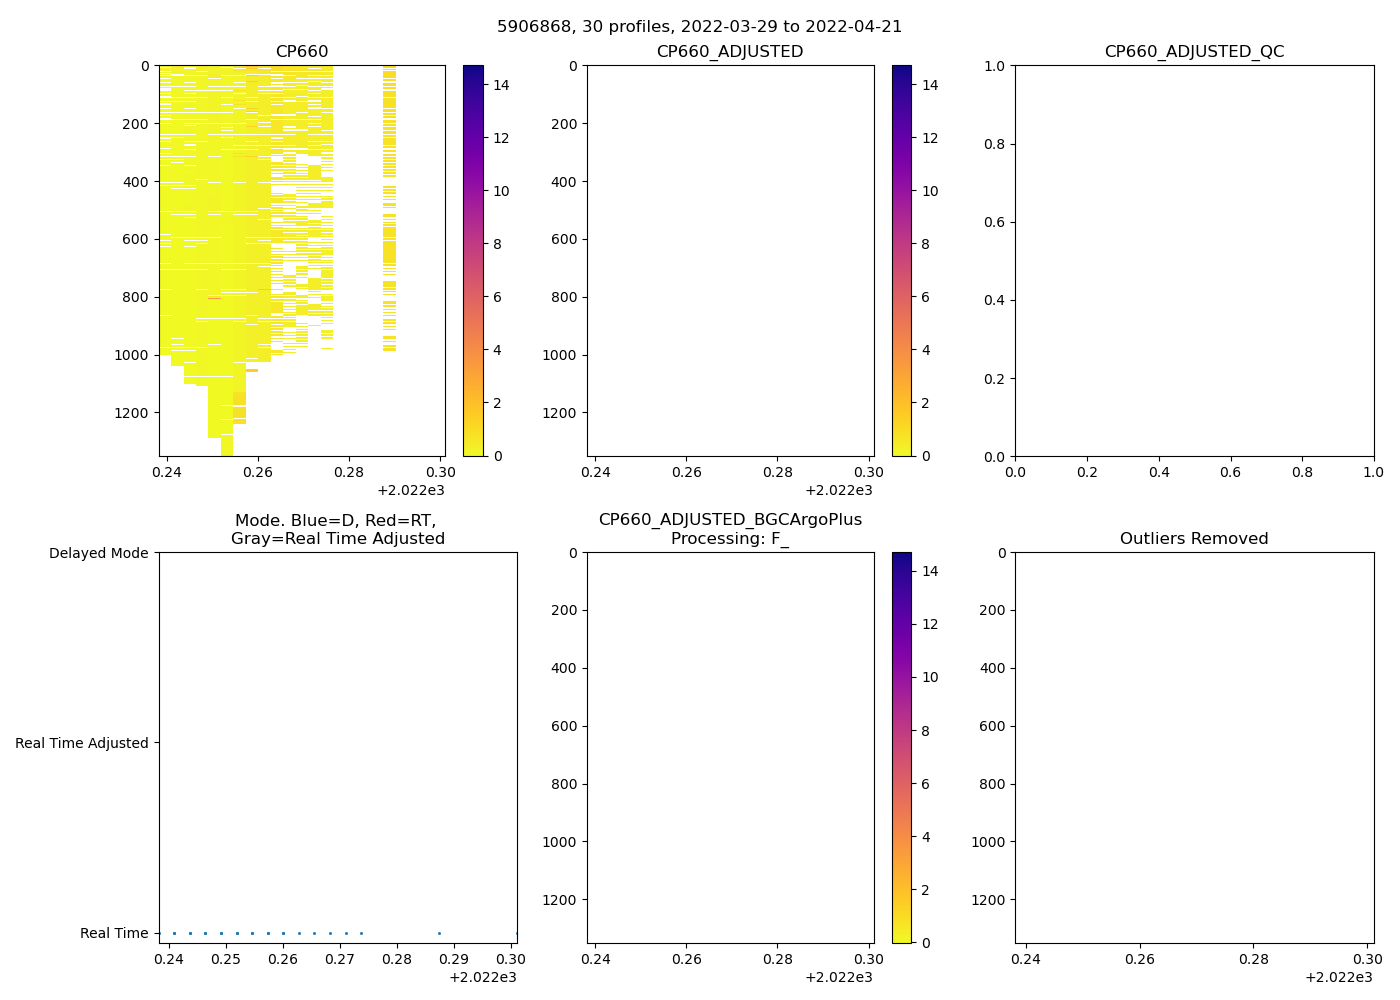Click inside the empty Outliers Removed plot area
Viewport: 1400px width, 1000px height.
[x=1194, y=747]
